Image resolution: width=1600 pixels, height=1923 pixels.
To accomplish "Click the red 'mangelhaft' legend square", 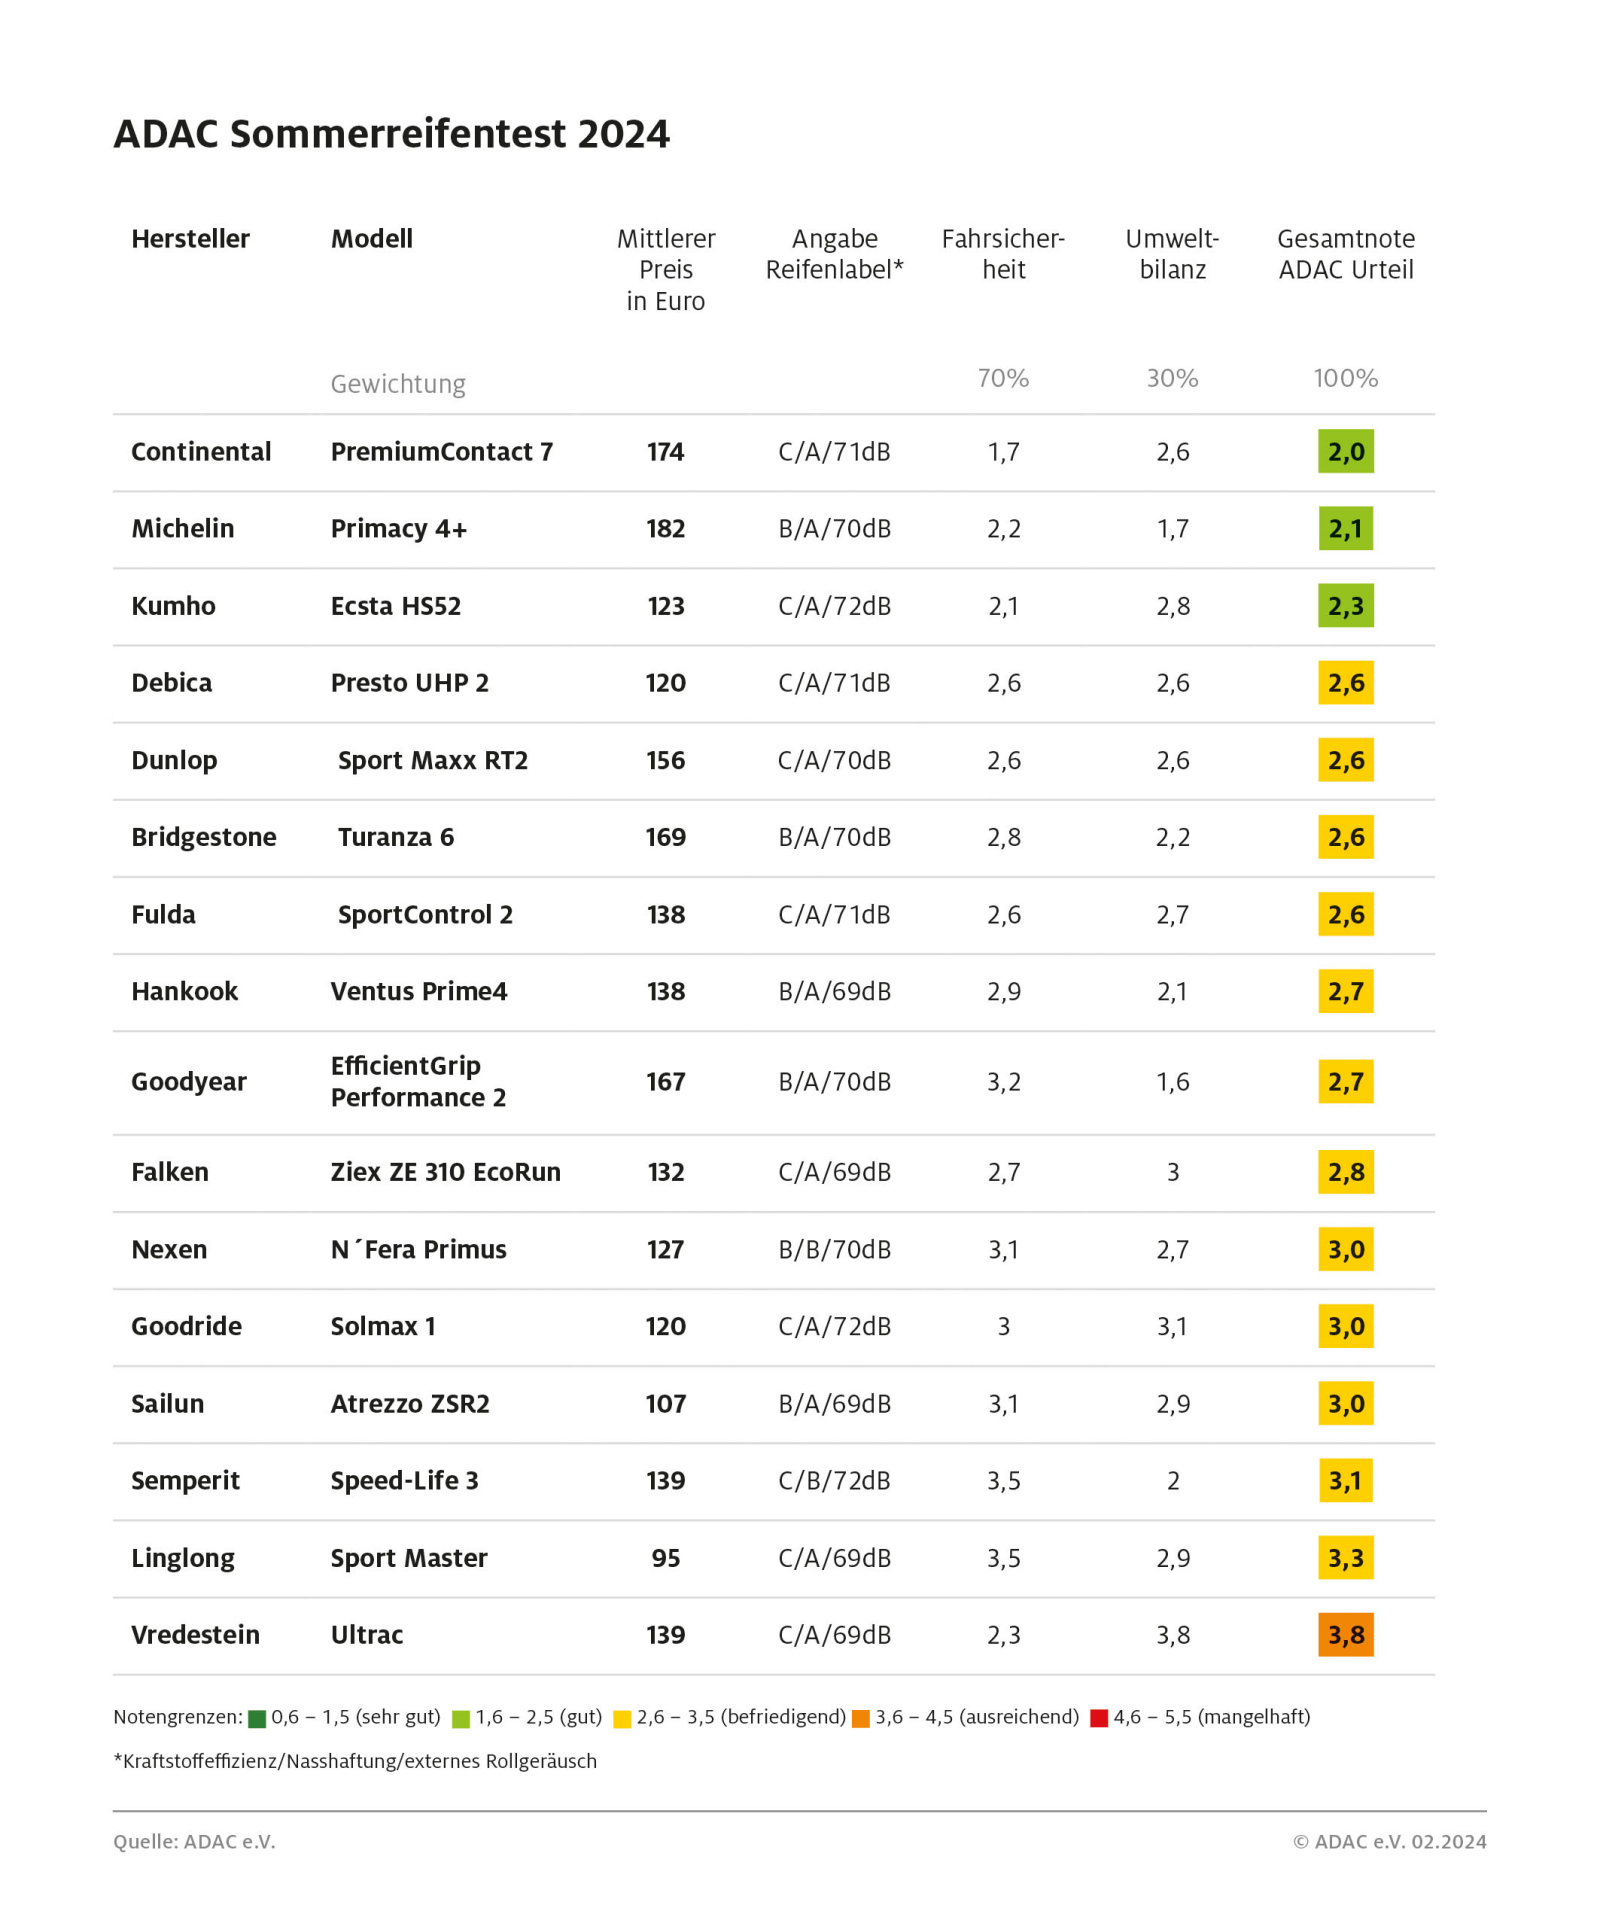I will point(1099,1719).
